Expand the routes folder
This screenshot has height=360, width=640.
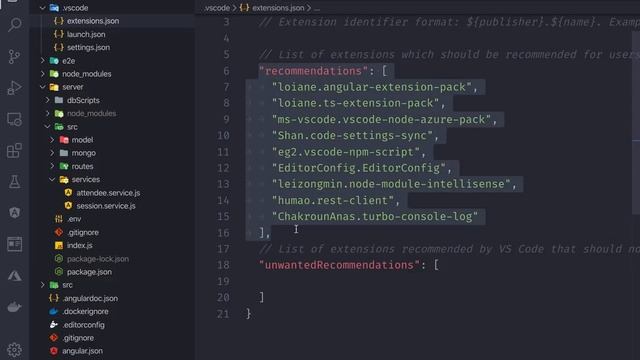click(52, 166)
